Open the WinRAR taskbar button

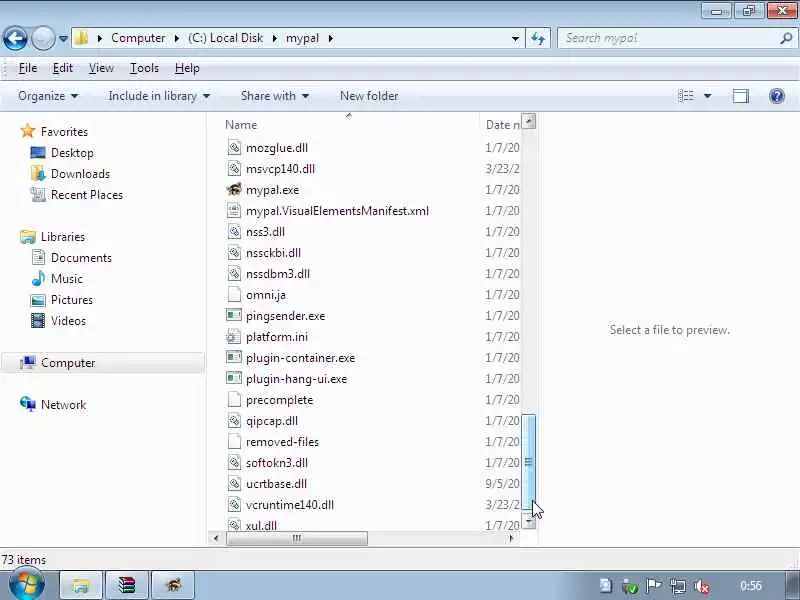127,585
